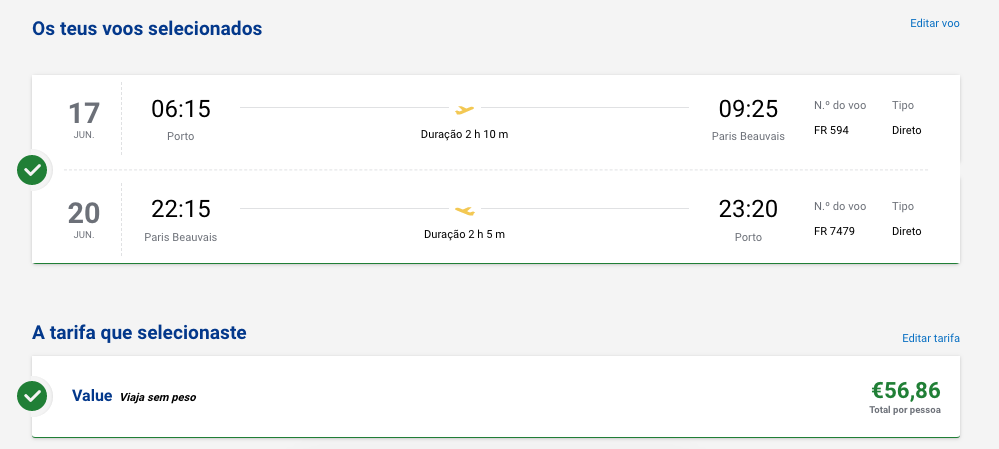This screenshot has width=999, height=449.
Task: Select the 20 JUN. return date
Action: point(83,220)
